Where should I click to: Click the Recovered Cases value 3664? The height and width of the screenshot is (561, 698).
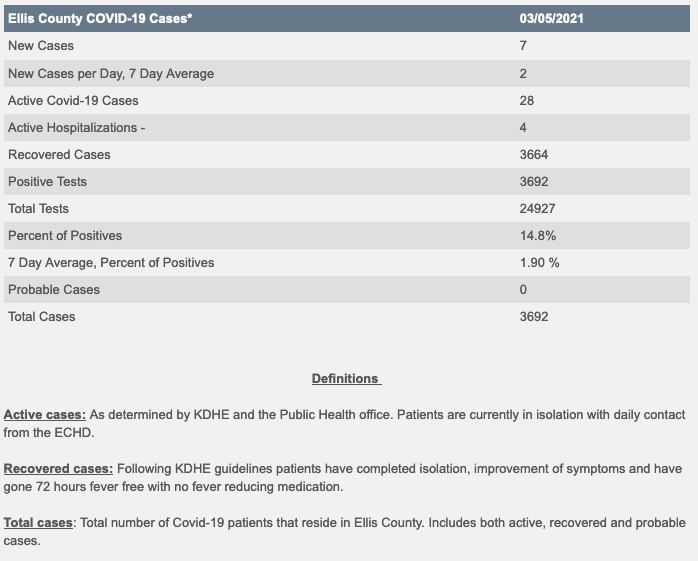pyautogui.click(x=534, y=154)
